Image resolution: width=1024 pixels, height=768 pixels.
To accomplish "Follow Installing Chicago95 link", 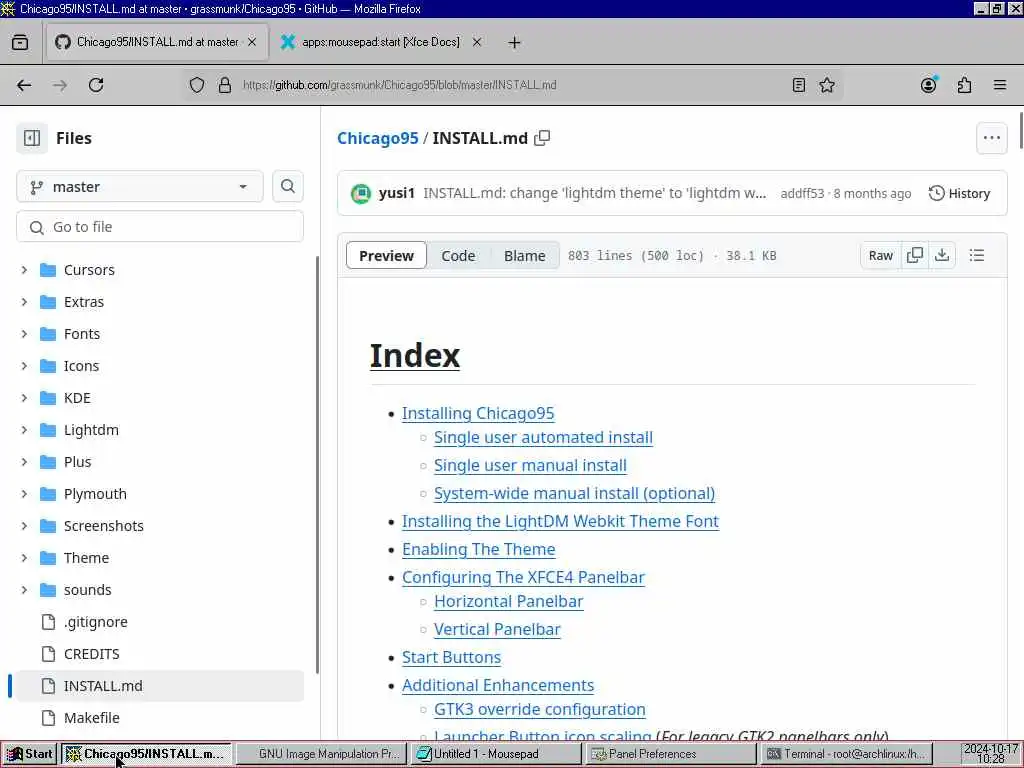I will tap(478, 413).
